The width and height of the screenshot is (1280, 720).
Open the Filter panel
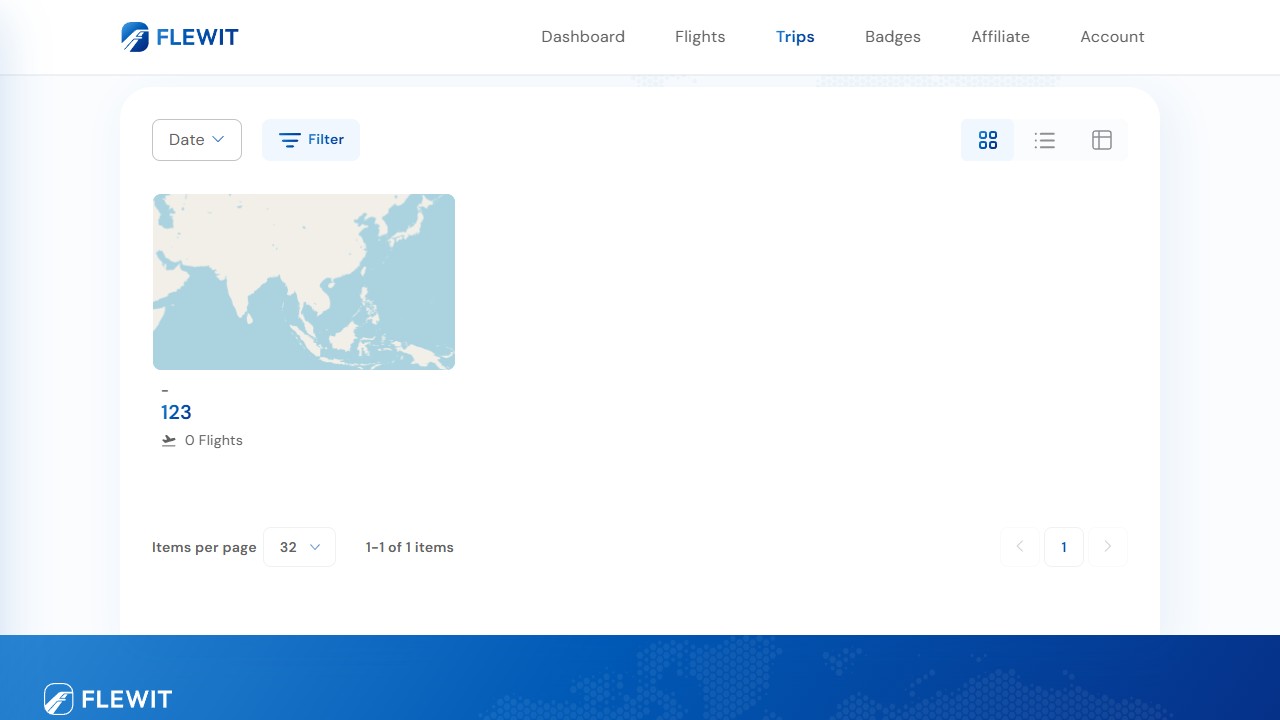click(x=311, y=140)
